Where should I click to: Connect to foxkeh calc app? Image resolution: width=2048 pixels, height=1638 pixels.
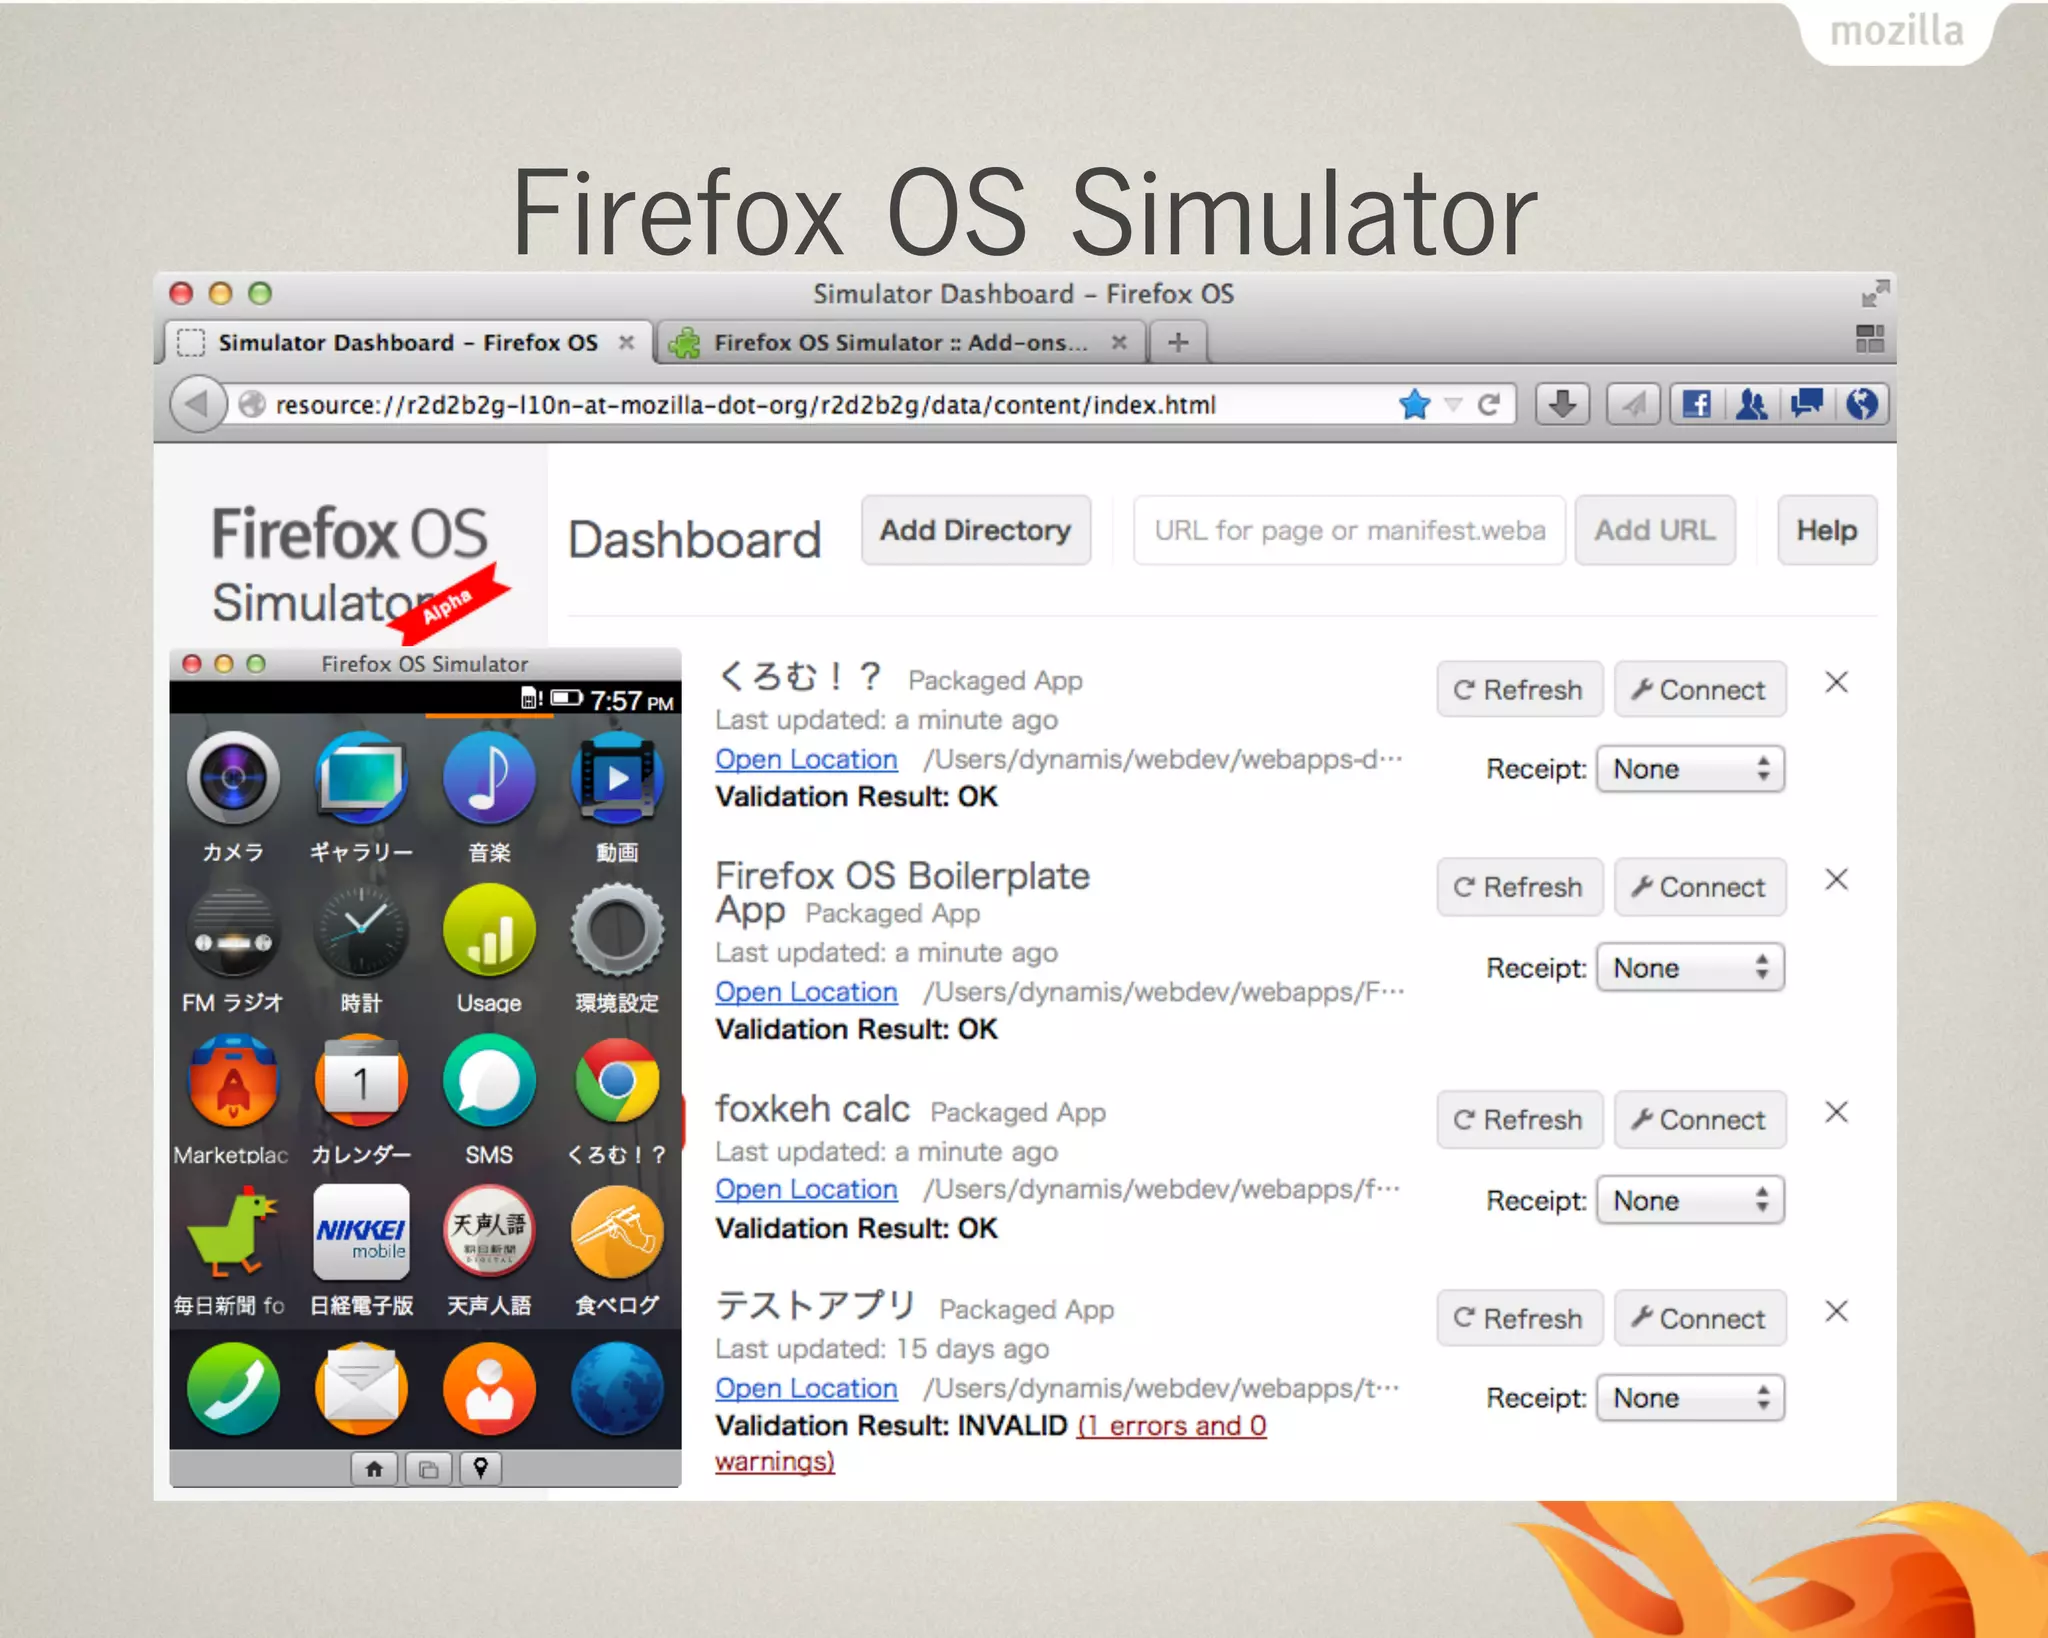[x=1699, y=1119]
